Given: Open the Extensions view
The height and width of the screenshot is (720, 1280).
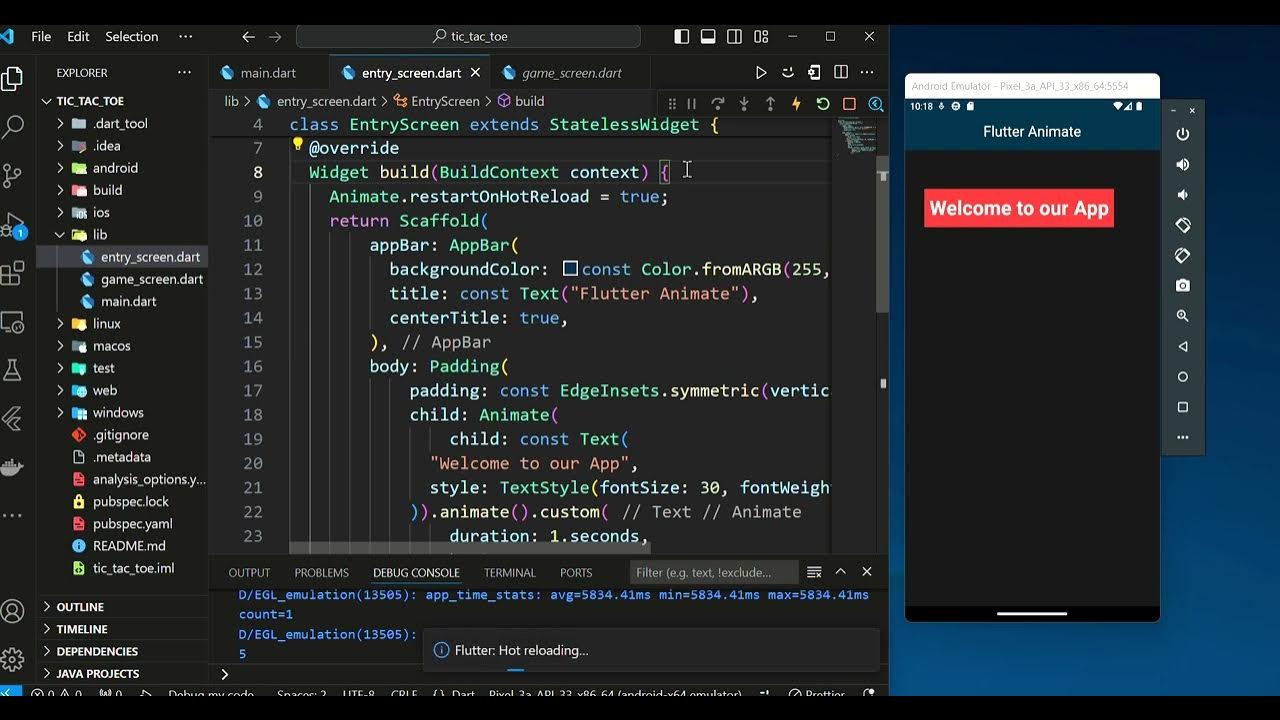Looking at the screenshot, I should pos(13,273).
